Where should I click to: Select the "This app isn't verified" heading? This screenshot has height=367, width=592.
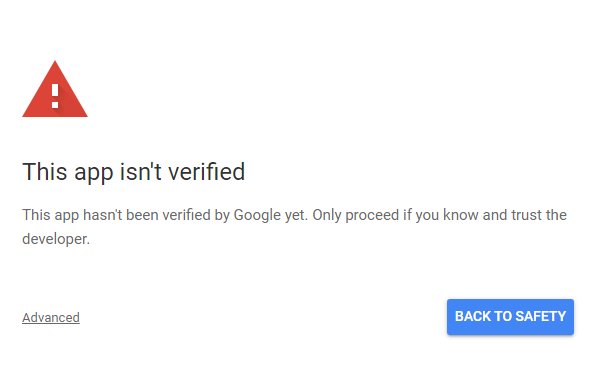point(134,172)
